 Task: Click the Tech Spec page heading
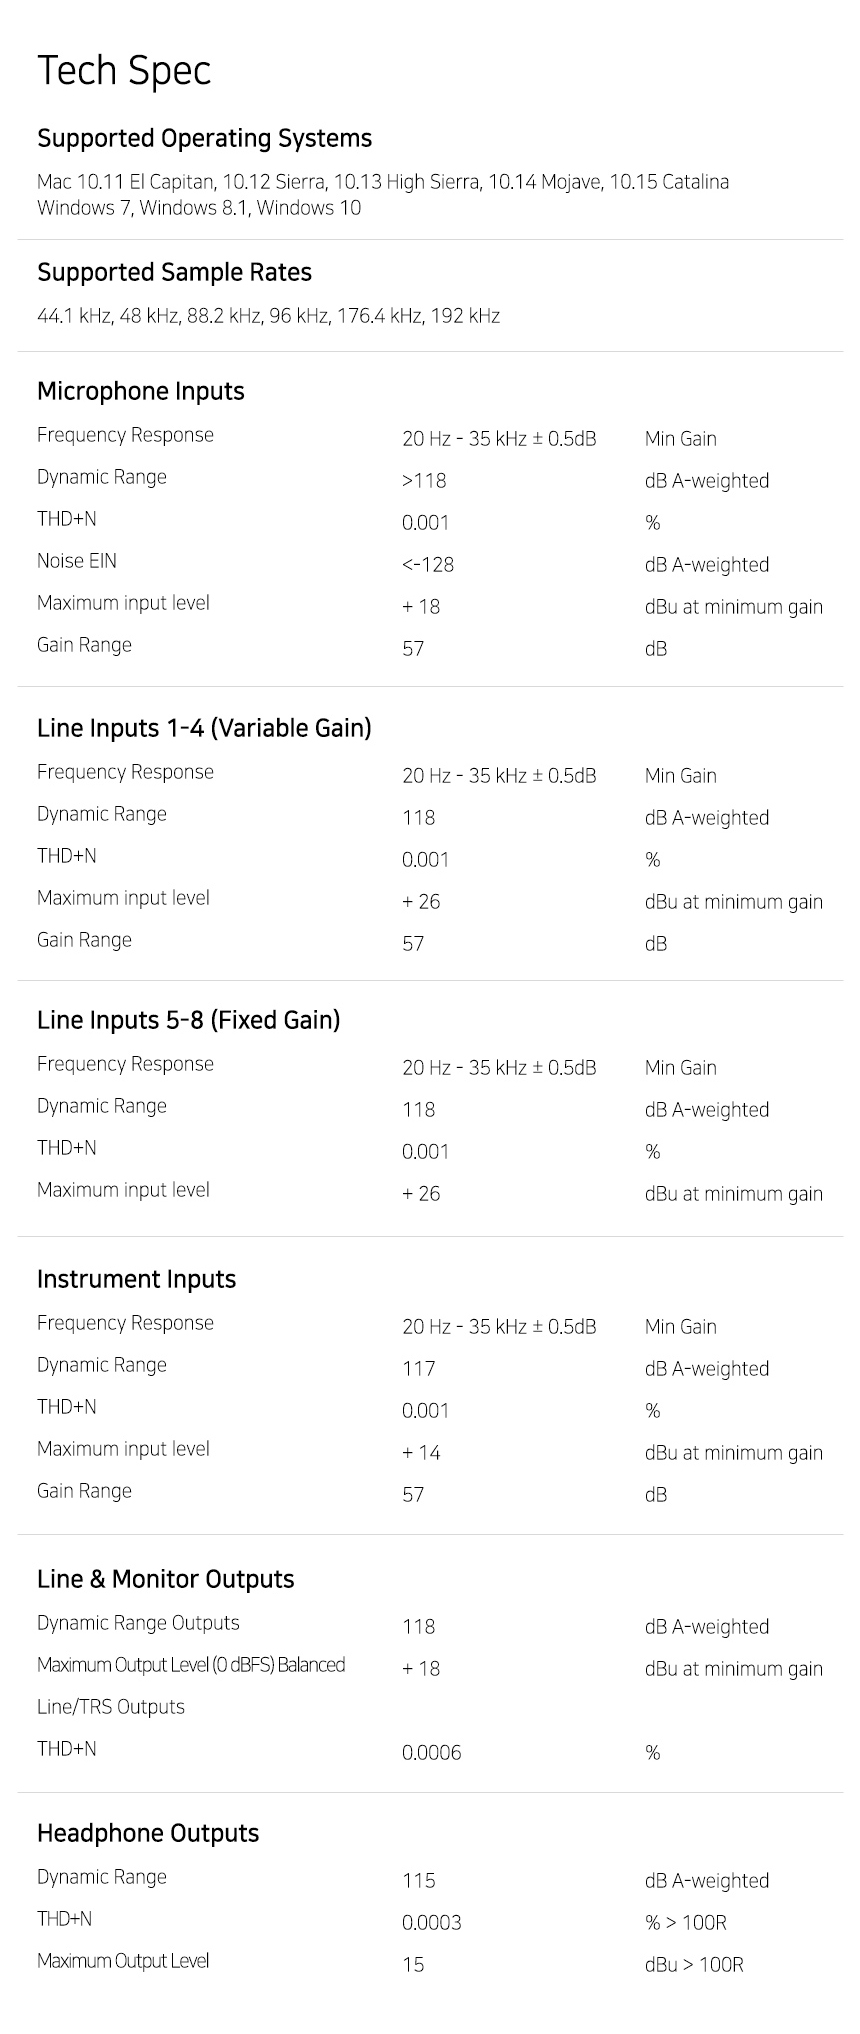click(124, 71)
